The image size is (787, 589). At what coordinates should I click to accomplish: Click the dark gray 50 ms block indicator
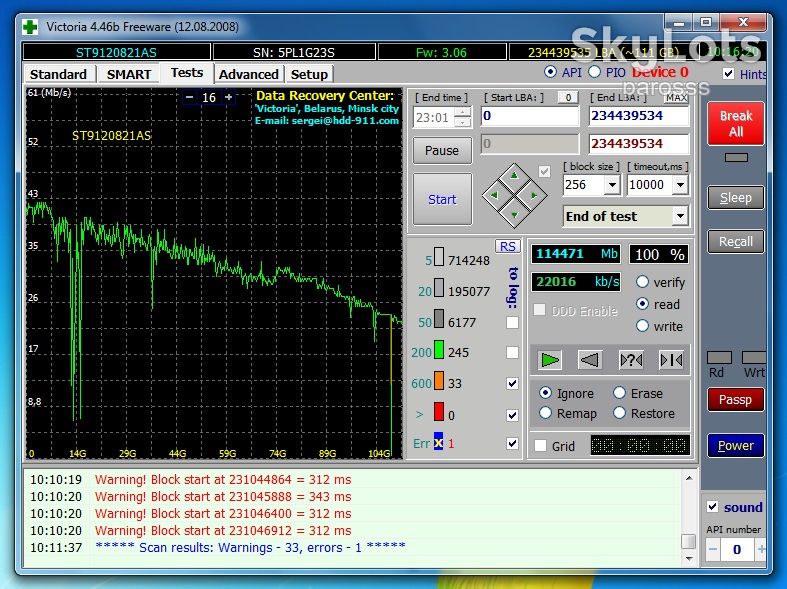[x=439, y=319]
